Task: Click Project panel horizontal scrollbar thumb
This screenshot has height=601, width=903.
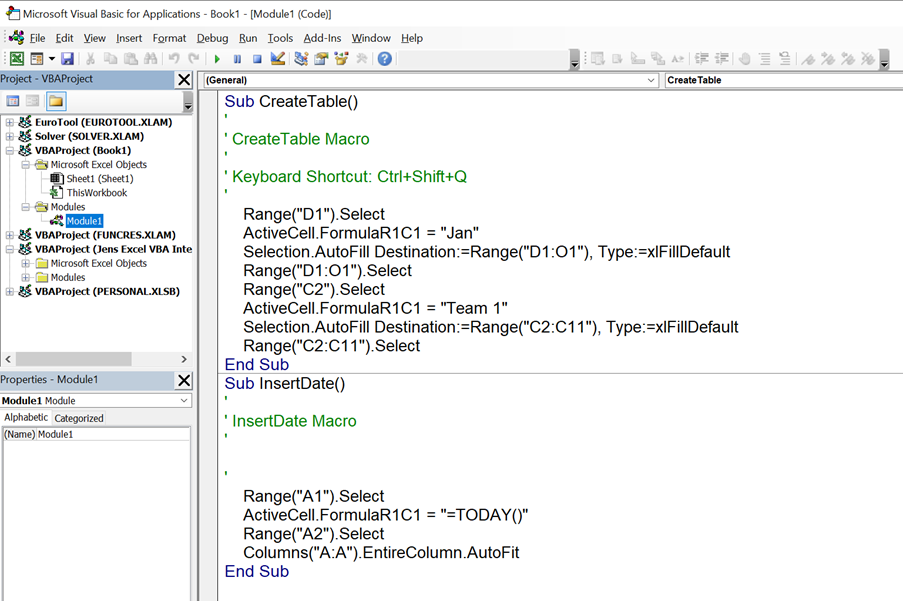Action: point(74,359)
